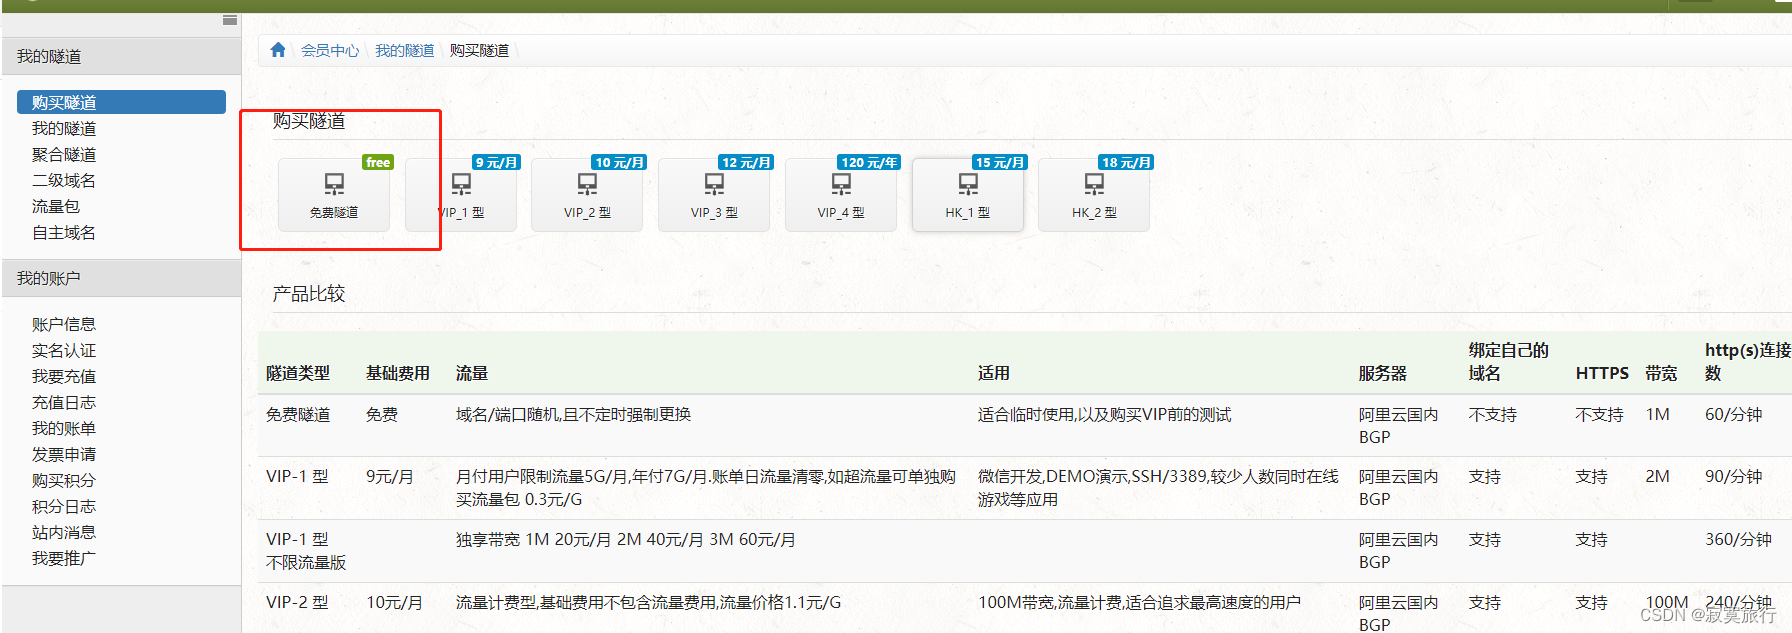This screenshot has height=633, width=1792.
Task: Click the 9元/月 fee cell
Action: 390,476
